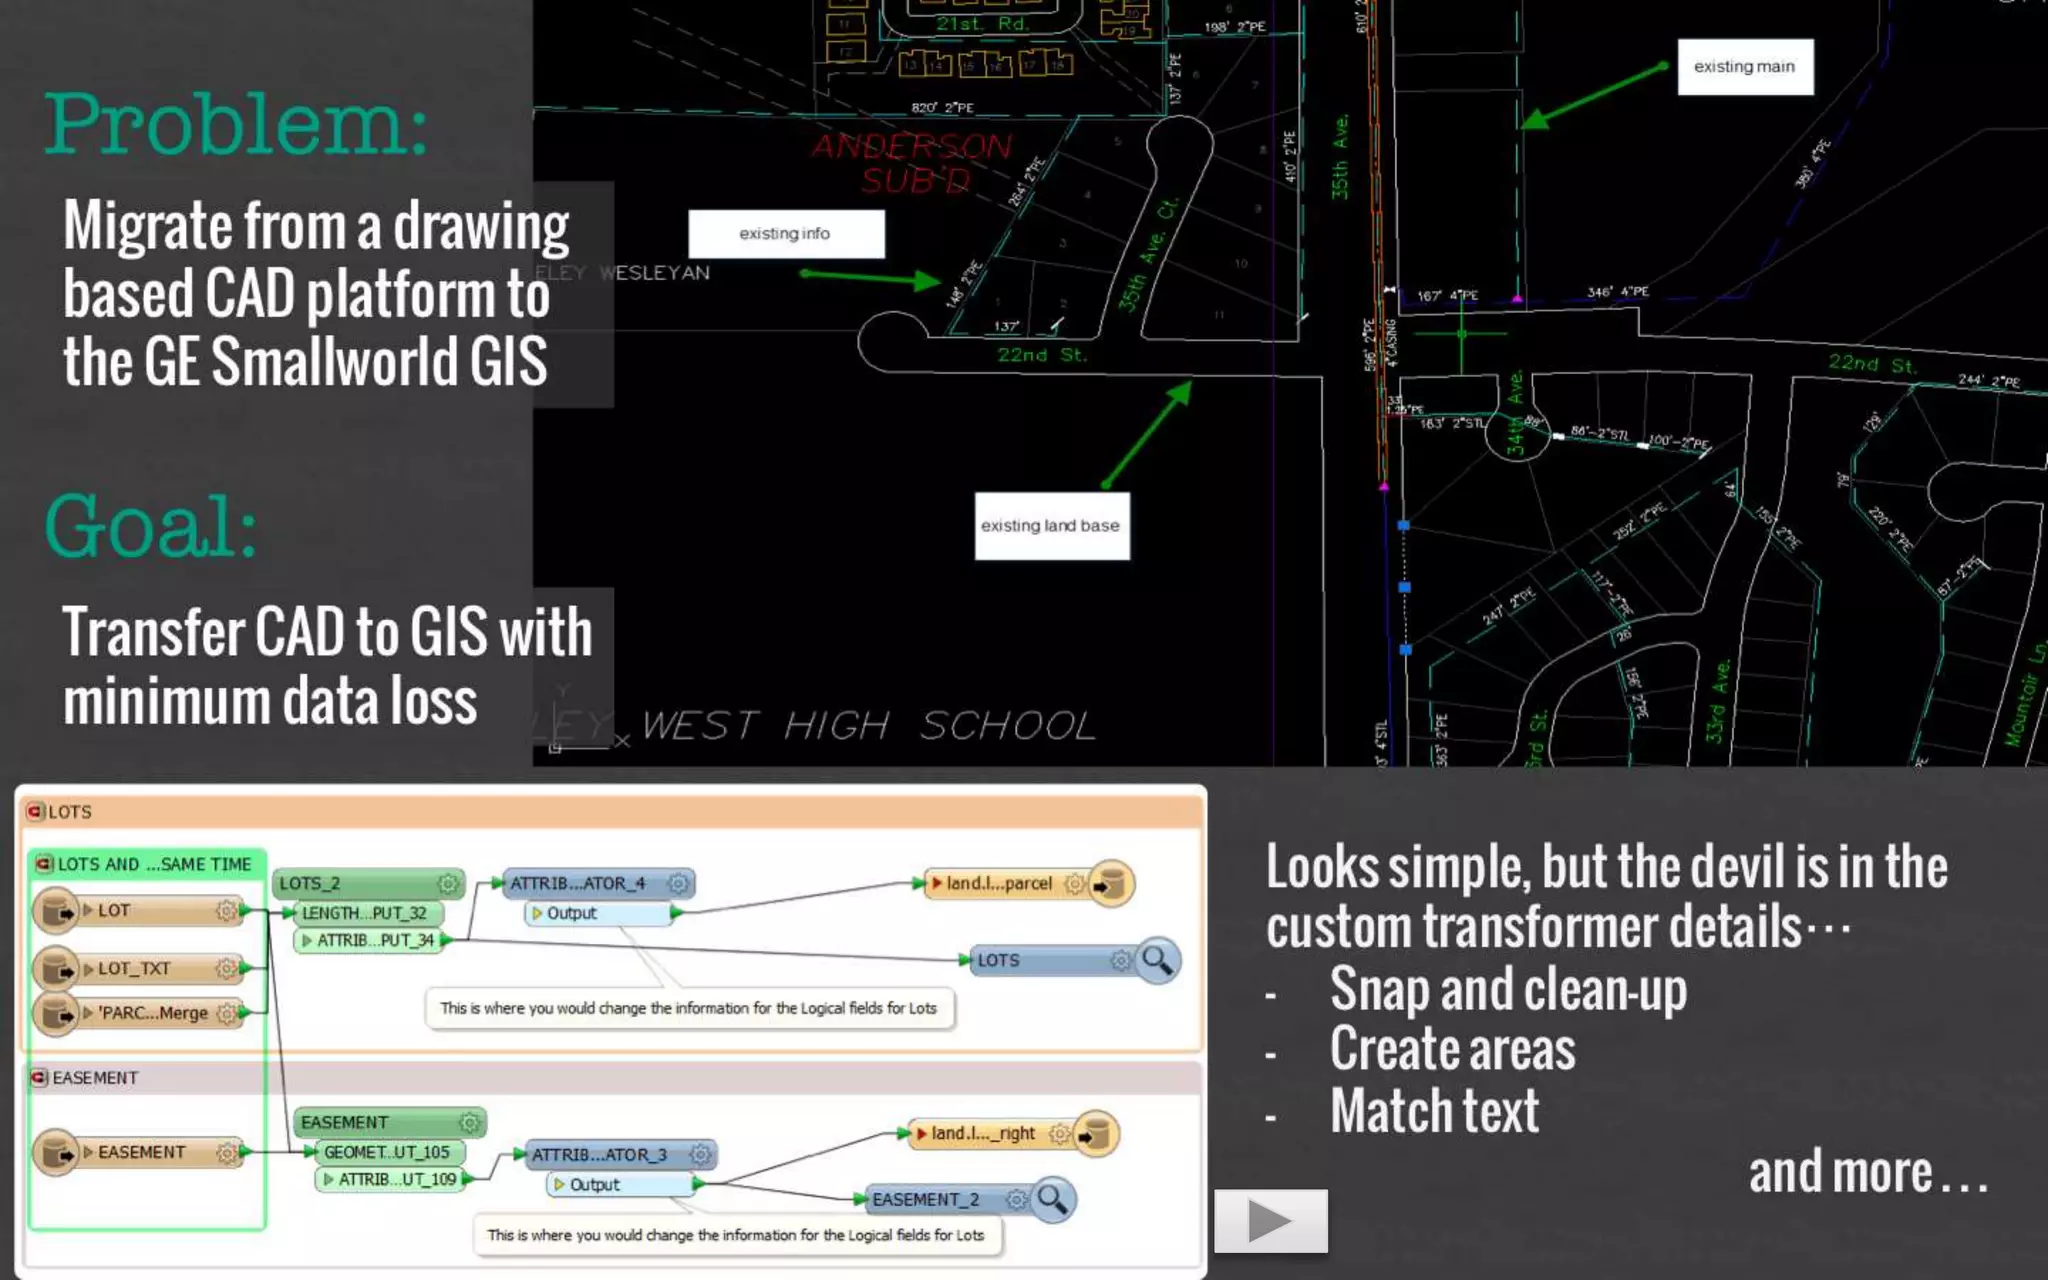Click the 'existing land base' callout label
The width and height of the screenshot is (2048, 1280).
(1052, 526)
